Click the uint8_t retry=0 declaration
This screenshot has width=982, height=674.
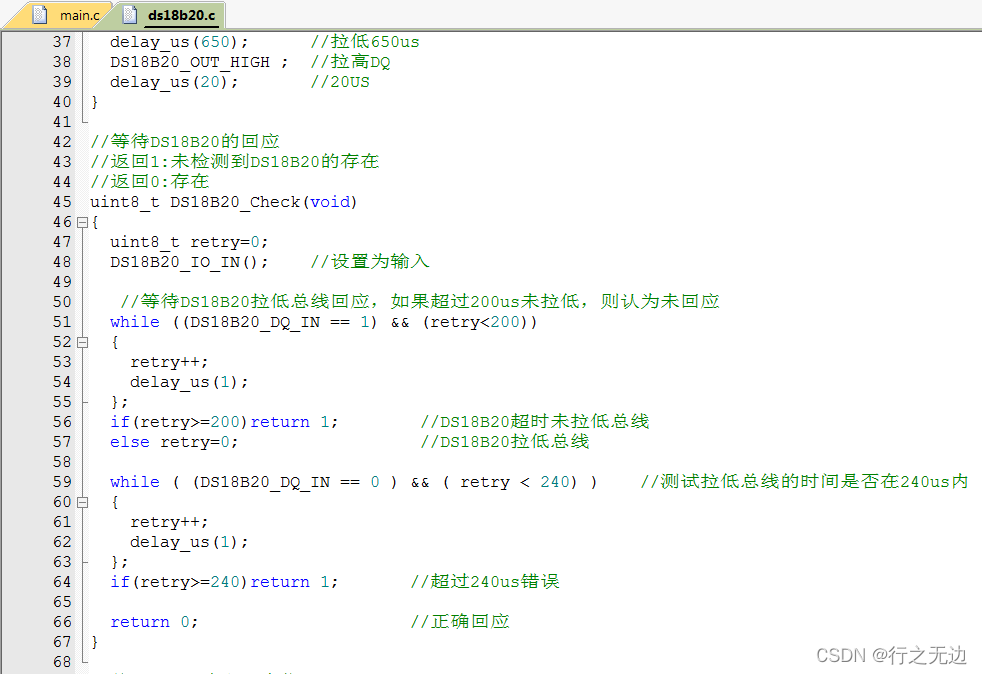point(189,242)
